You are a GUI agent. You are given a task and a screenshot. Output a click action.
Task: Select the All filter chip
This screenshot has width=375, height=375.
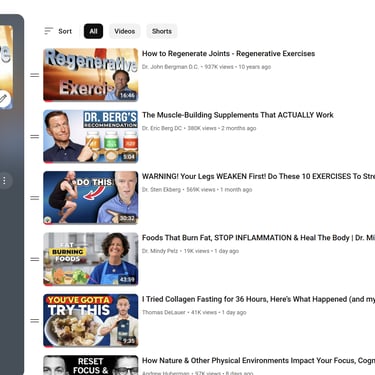[x=93, y=31]
